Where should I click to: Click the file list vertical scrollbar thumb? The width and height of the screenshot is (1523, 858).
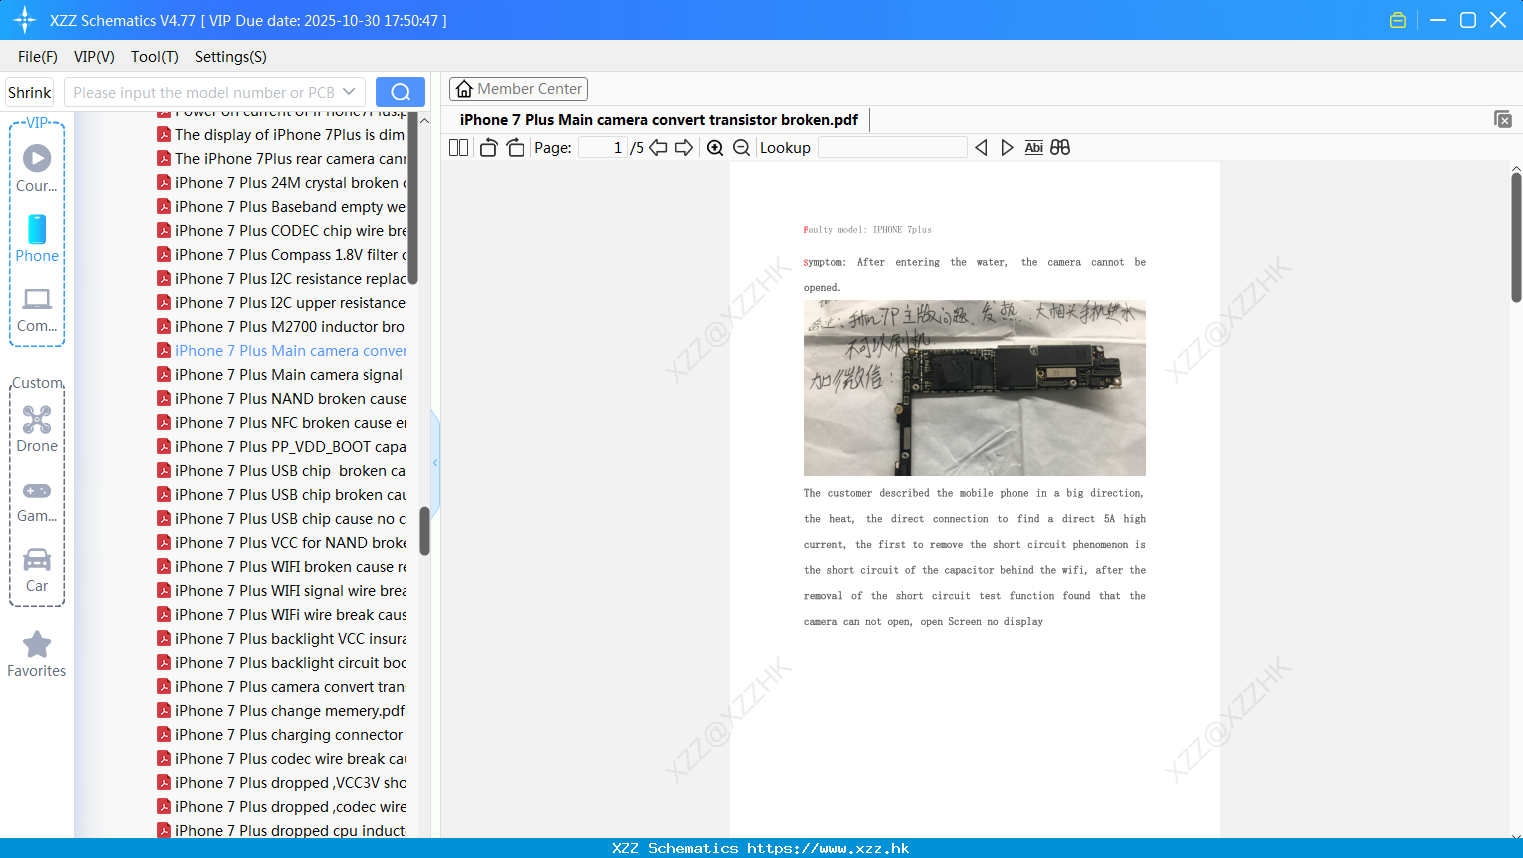pos(424,531)
